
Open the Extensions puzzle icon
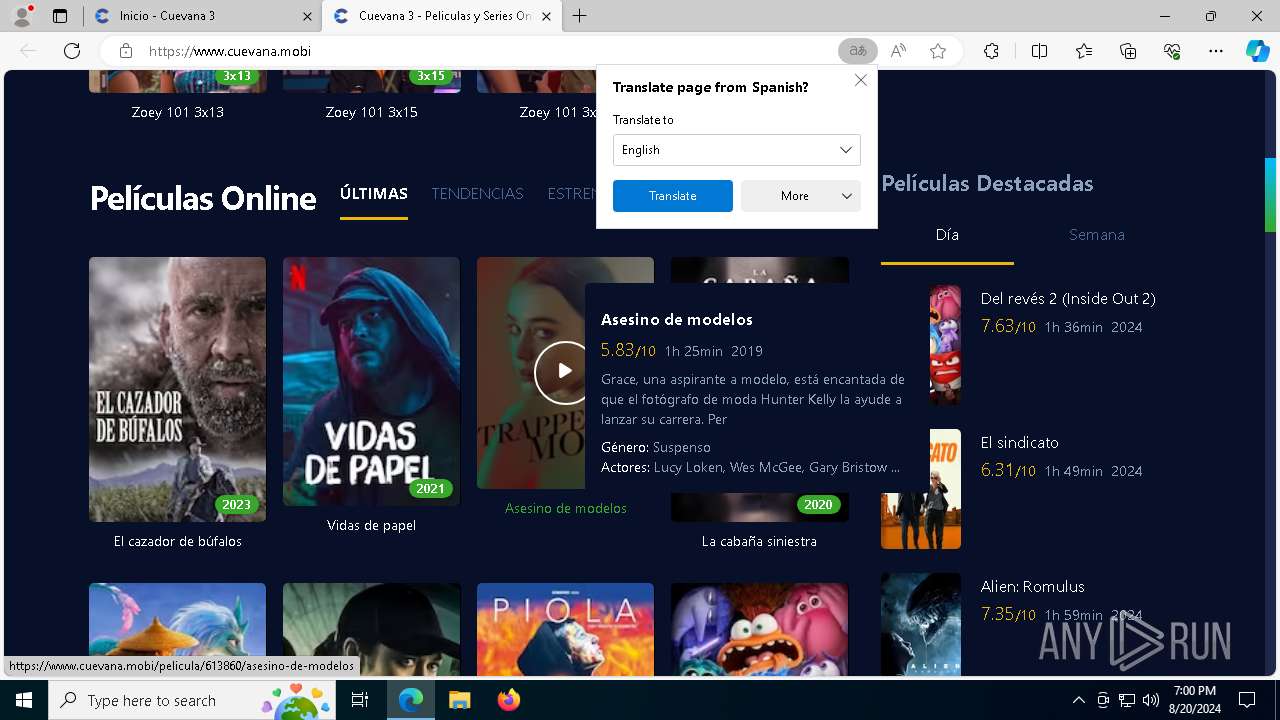click(x=991, y=51)
